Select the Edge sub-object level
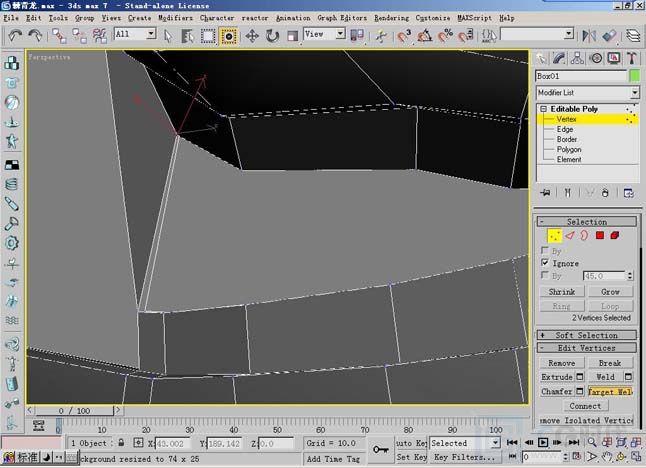646x468 pixels. (x=565, y=129)
